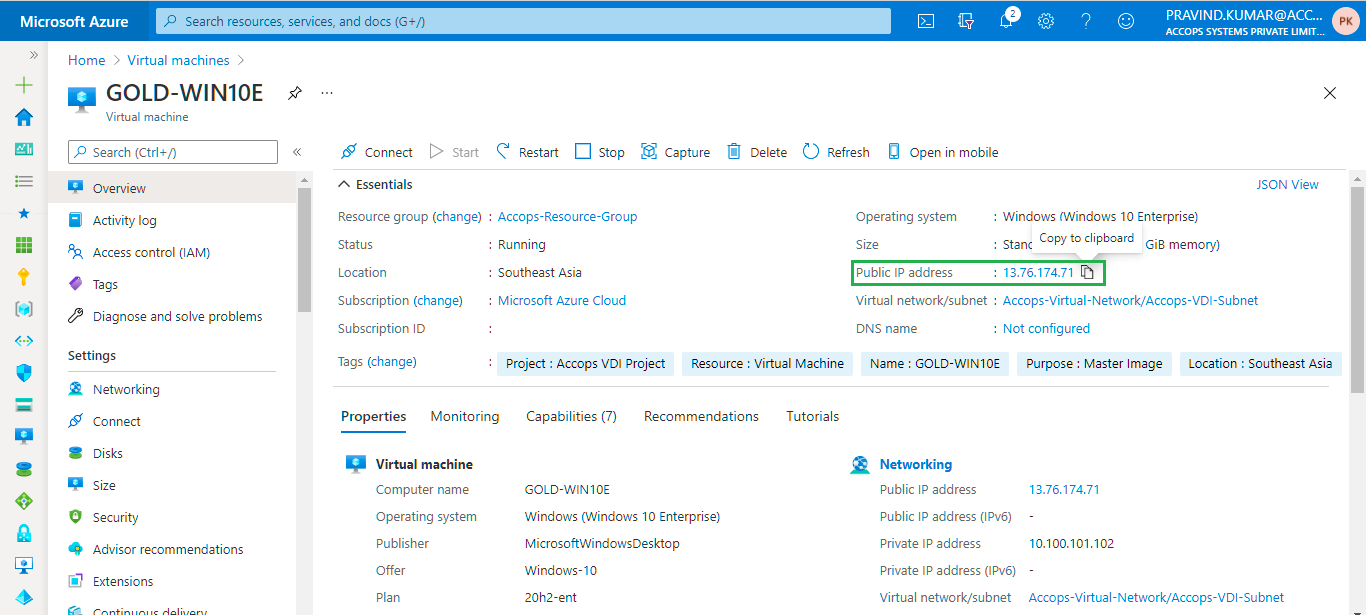Open the shield security icon in rail
This screenshot has height=615, width=1366.
pos(24,372)
